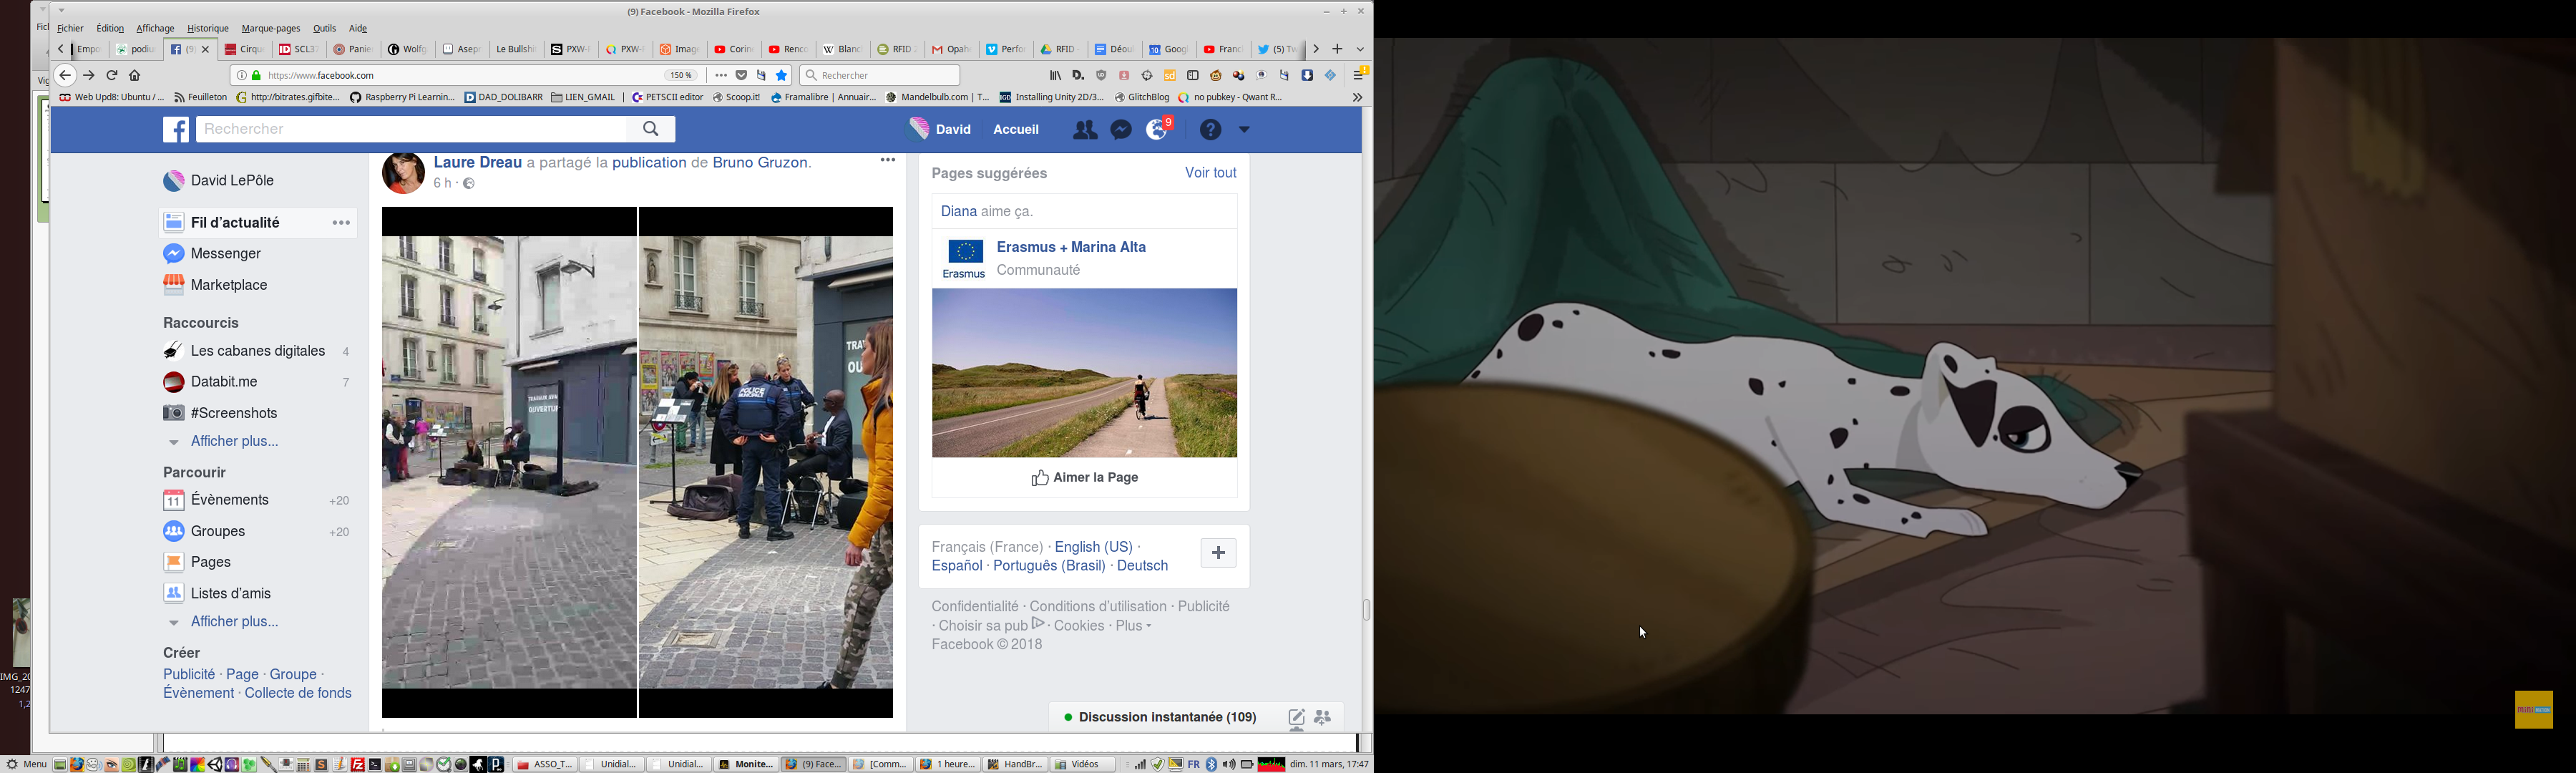
Task: Open the Historique menu
Action: (x=208, y=29)
